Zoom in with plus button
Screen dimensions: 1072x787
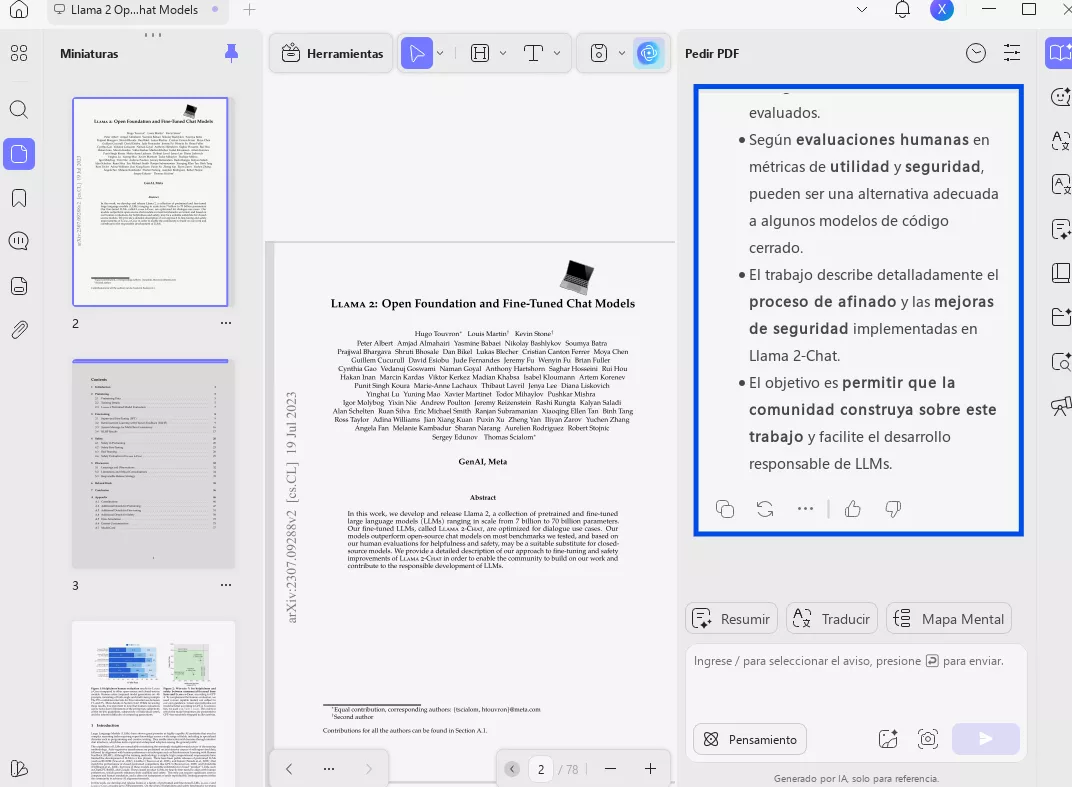pos(650,769)
